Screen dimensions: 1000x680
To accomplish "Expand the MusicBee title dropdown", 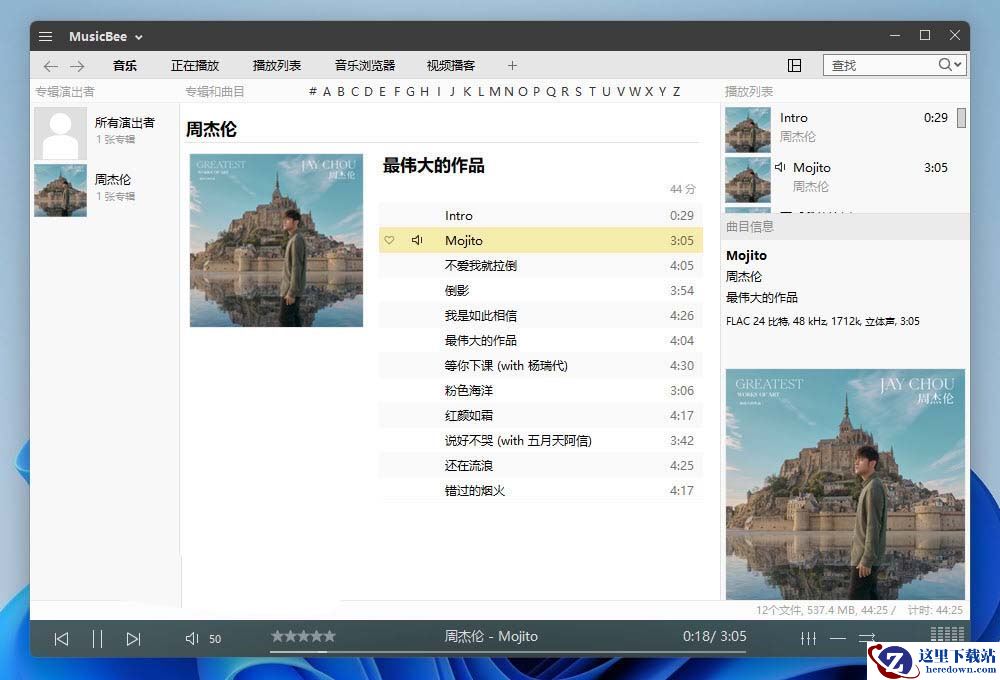I will (x=139, y=37).
